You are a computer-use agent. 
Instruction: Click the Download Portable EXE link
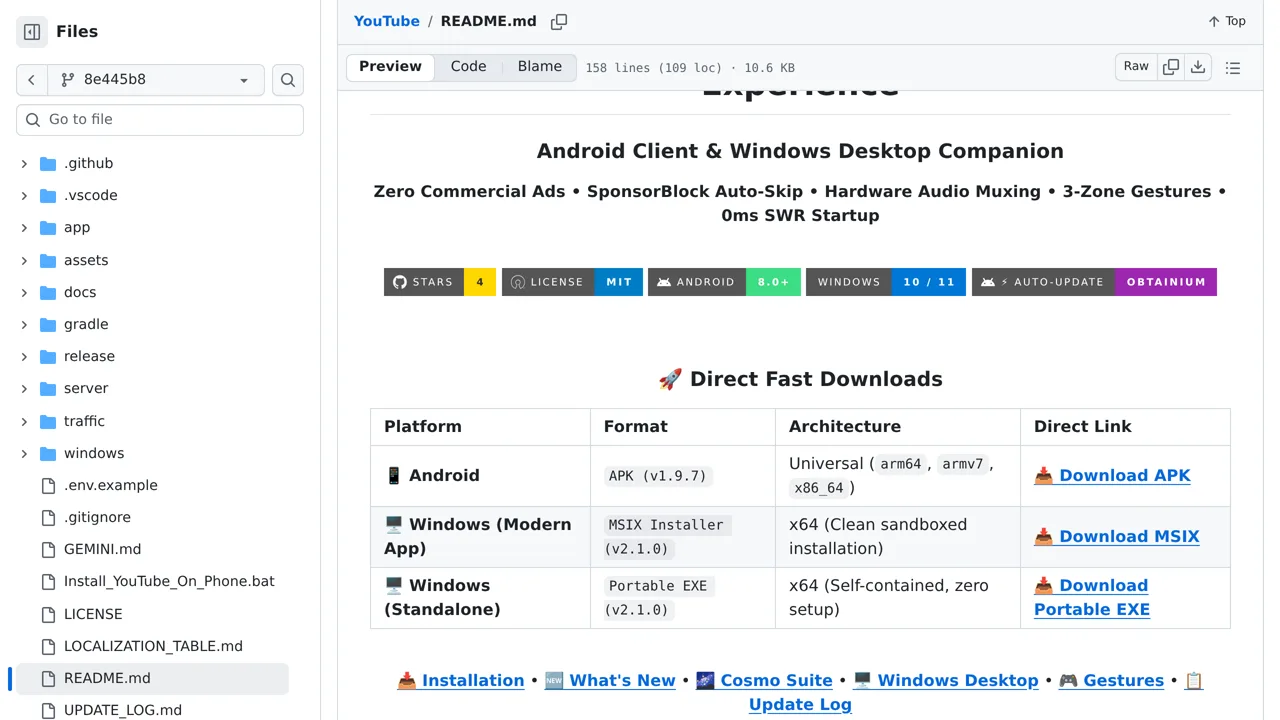[x=1092, y=597]
